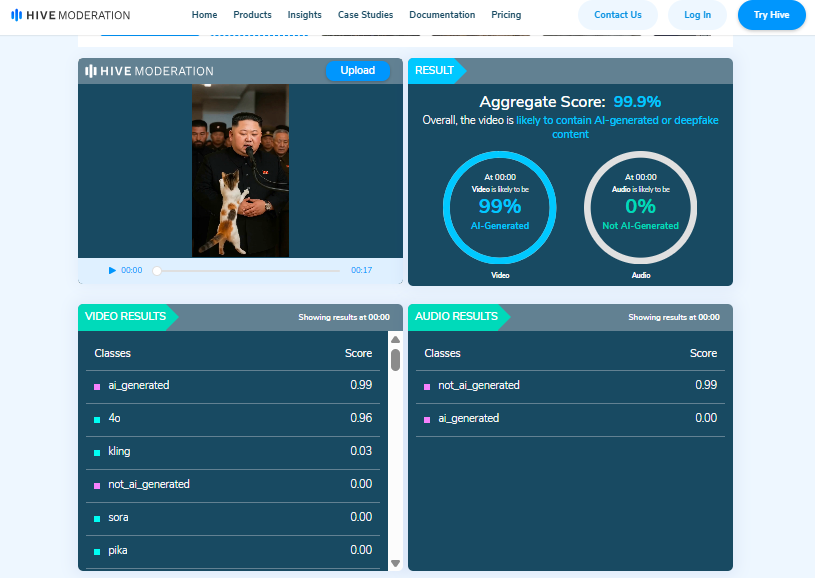Select not_ai_generated label in Audio Results
The image size is (815, 578).
[479, 385]
